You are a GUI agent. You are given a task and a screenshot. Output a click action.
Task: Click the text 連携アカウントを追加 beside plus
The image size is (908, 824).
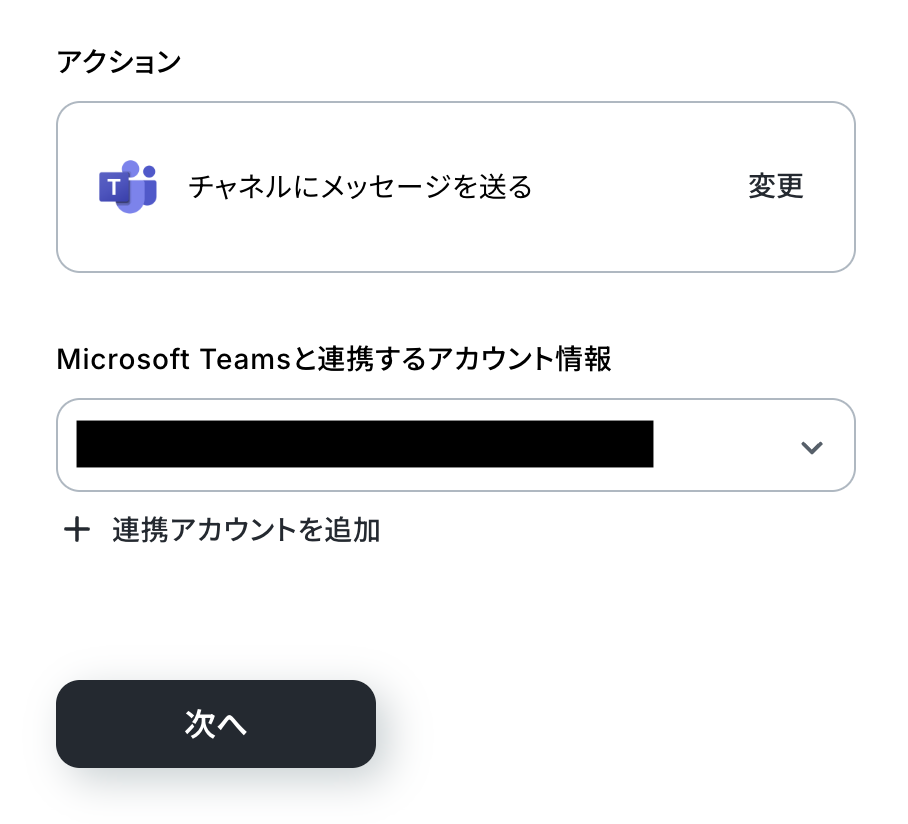(x=246, y=530)
